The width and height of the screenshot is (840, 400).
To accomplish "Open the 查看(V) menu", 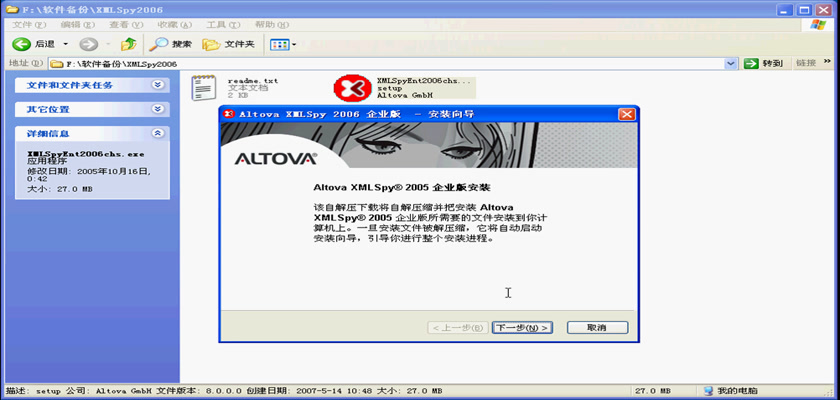I will tap(126, 25).
